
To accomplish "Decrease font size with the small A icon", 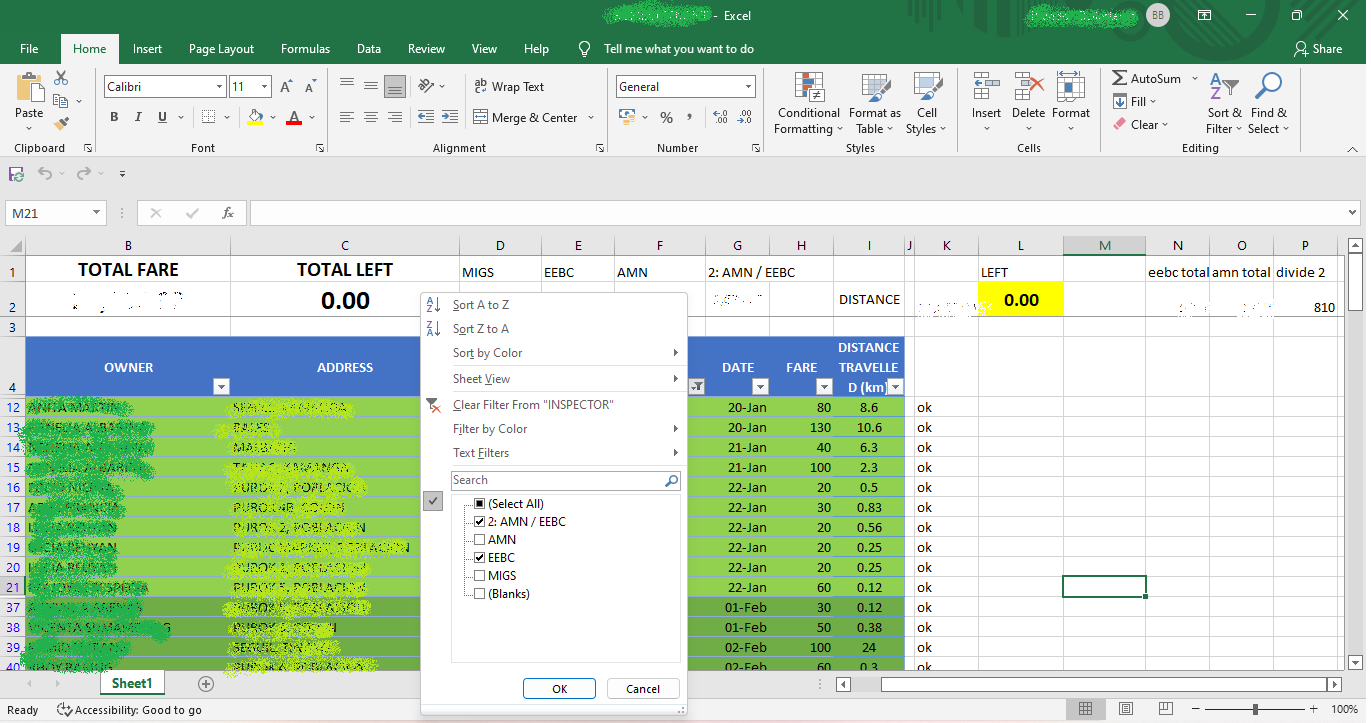I will pyautogui.click(x=311, y=87).
